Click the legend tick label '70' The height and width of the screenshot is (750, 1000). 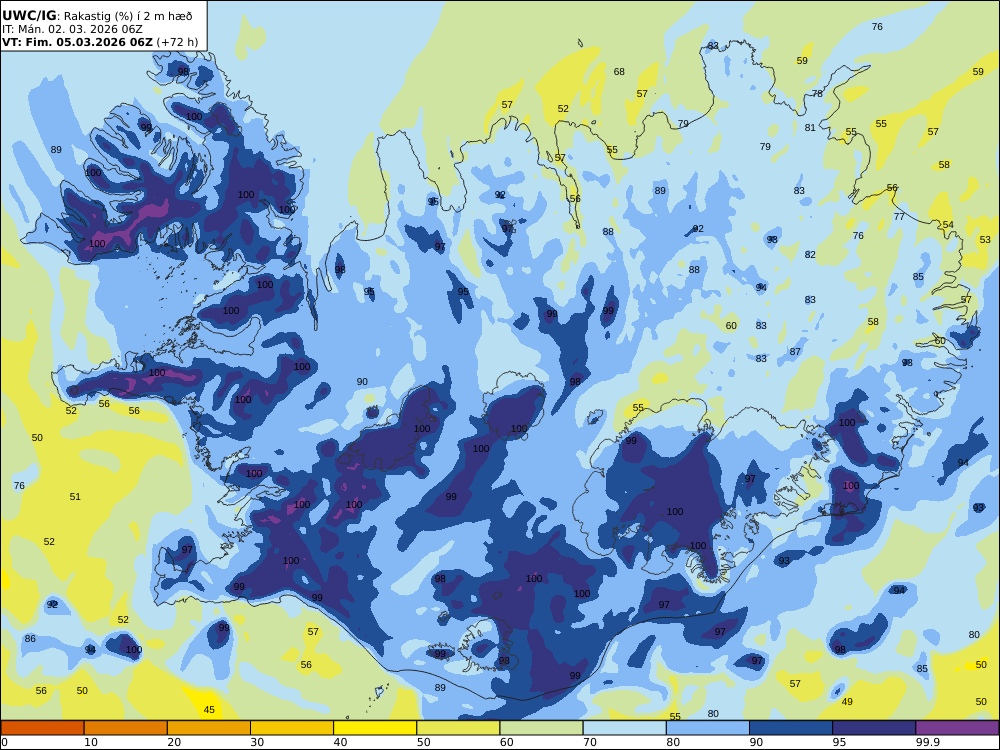point(590,742)
